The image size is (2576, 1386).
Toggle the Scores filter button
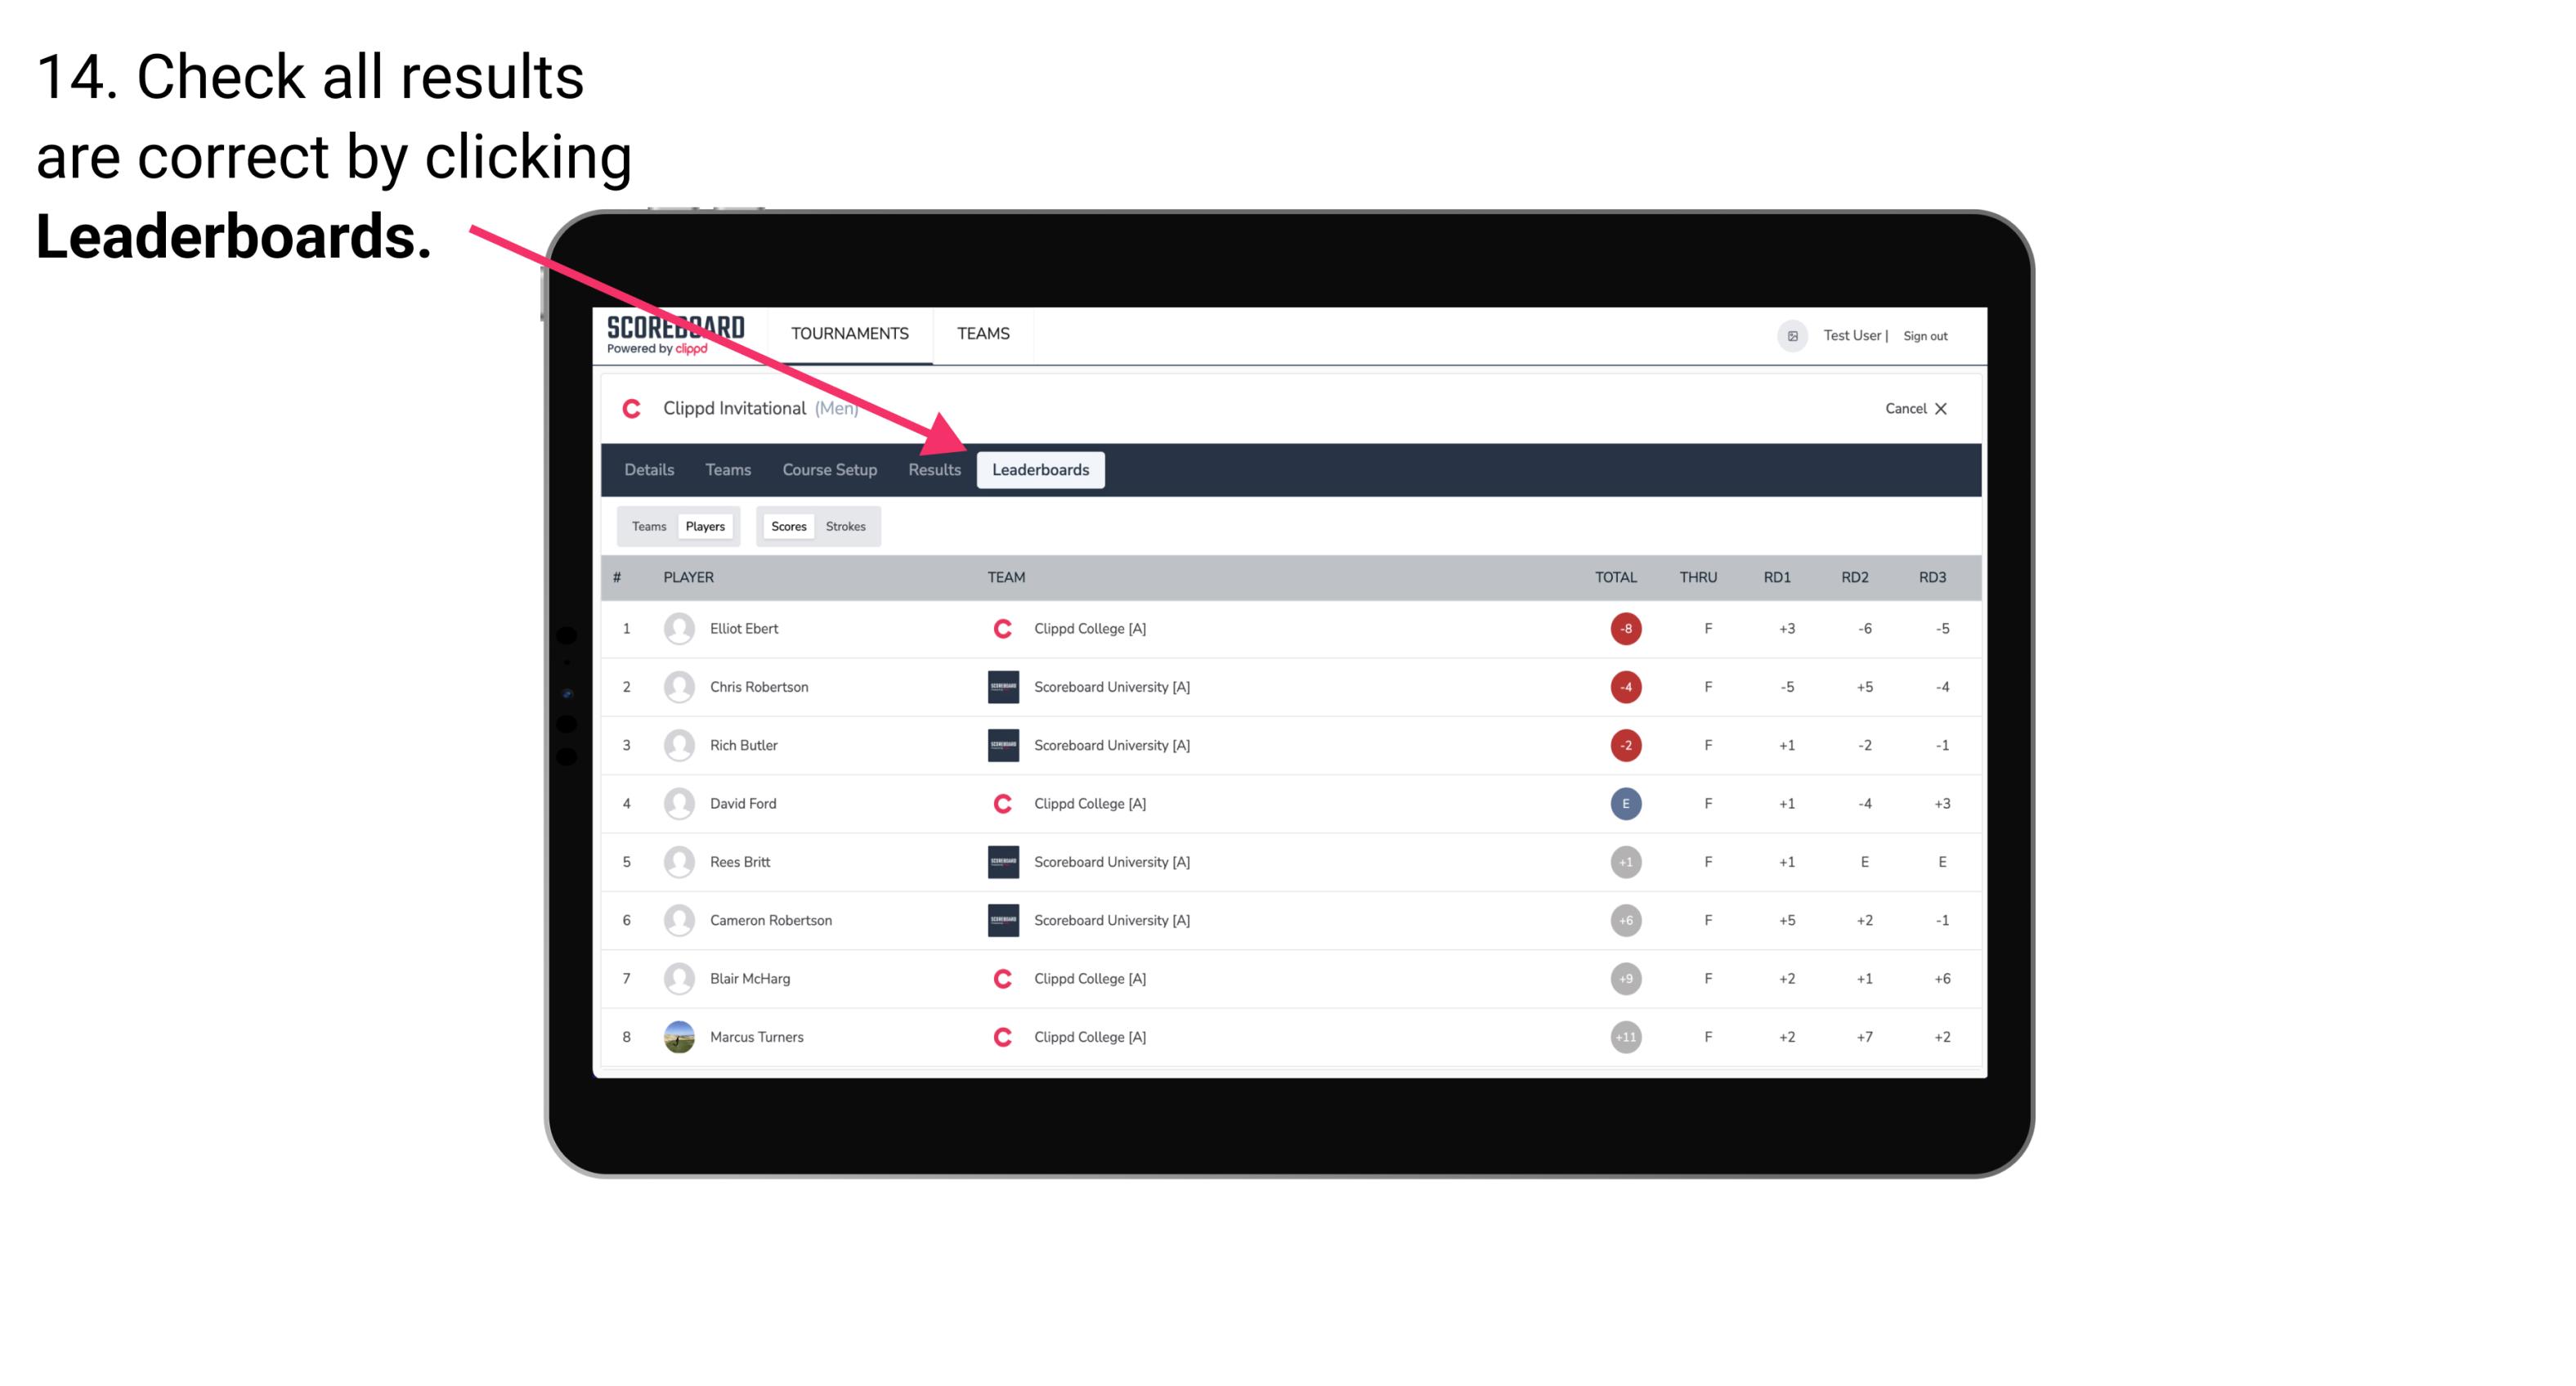pyautogui.click(x=788, y=526)
